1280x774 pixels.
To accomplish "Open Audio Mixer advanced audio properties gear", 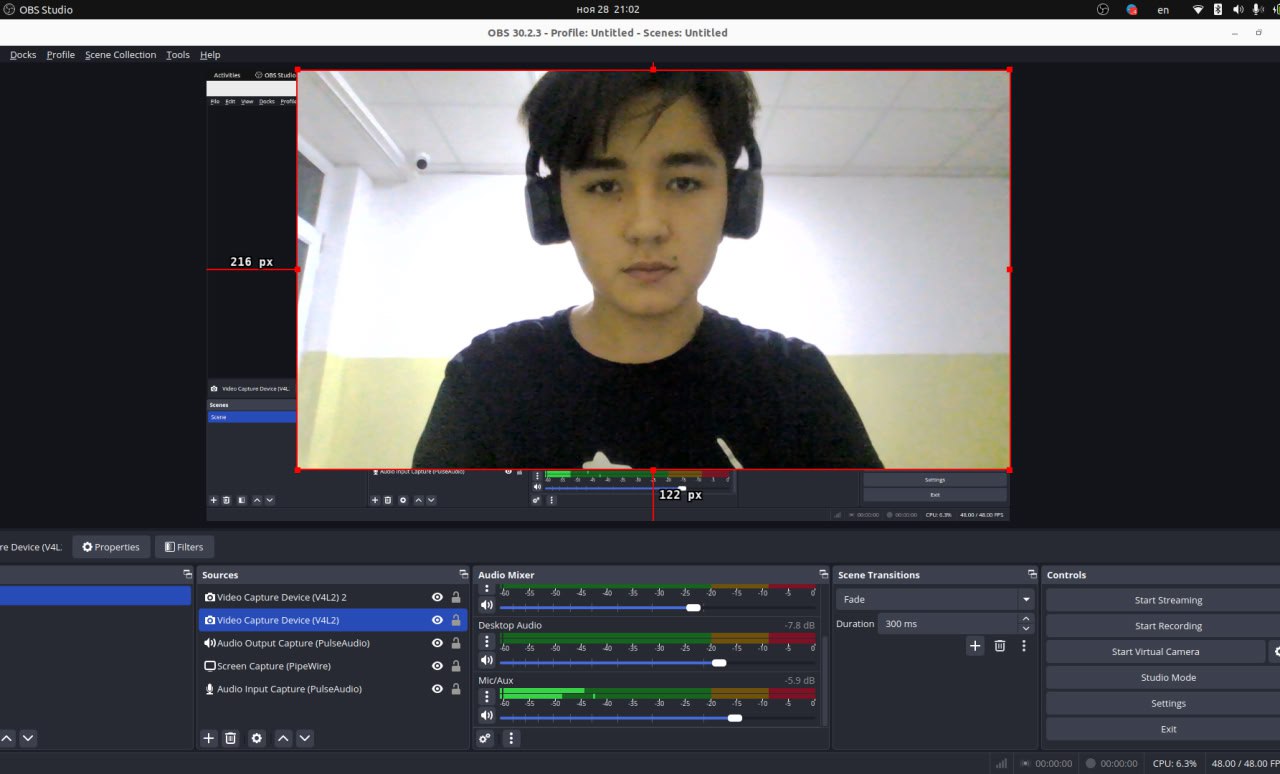I will (485, 738).
